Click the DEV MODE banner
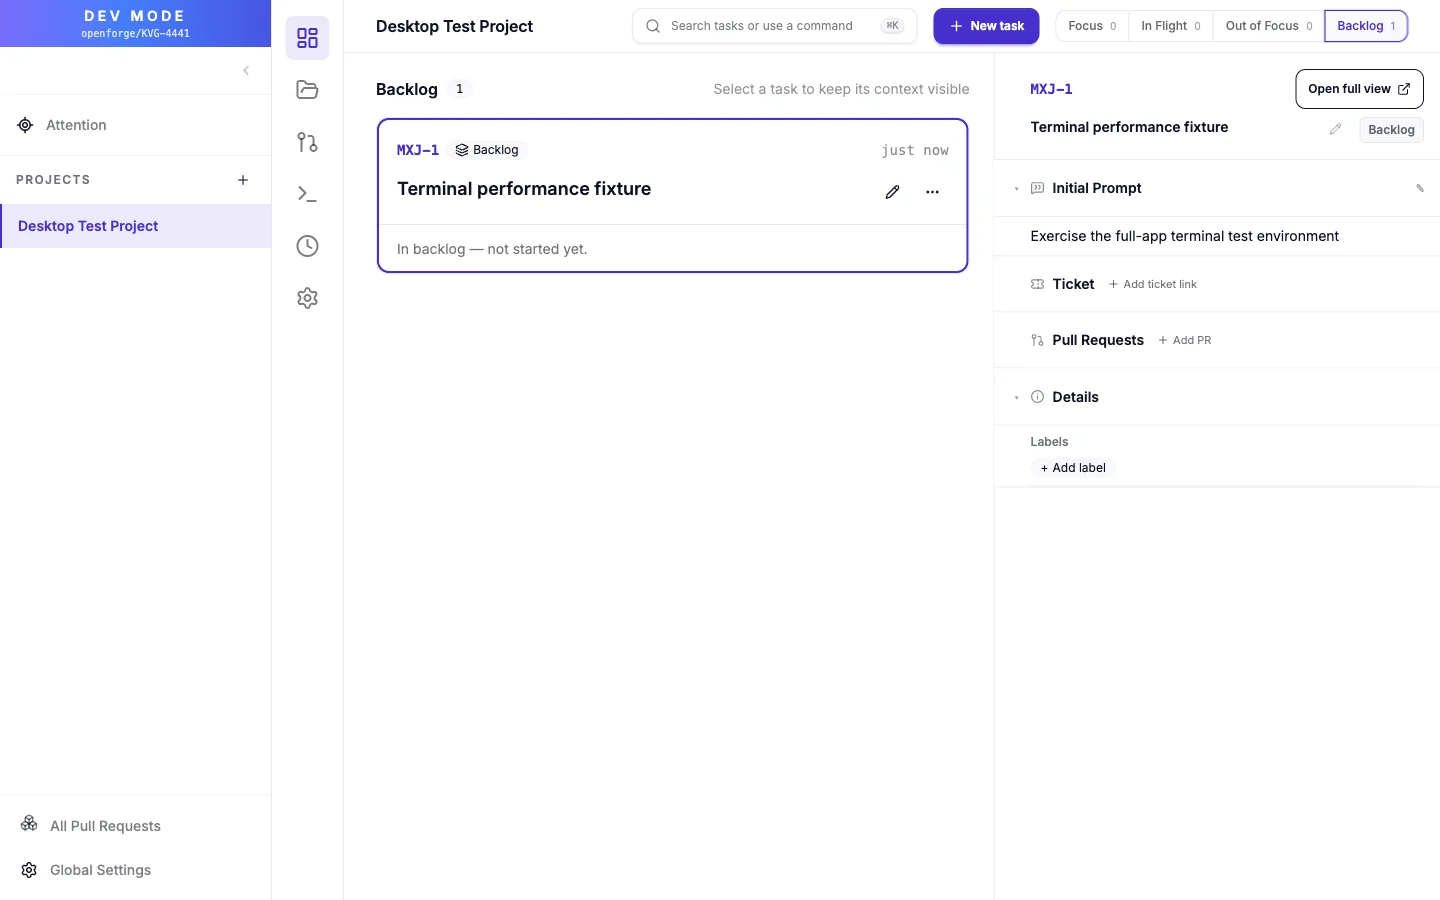Screen dimensions: 1440x900 tap(135, 23)
